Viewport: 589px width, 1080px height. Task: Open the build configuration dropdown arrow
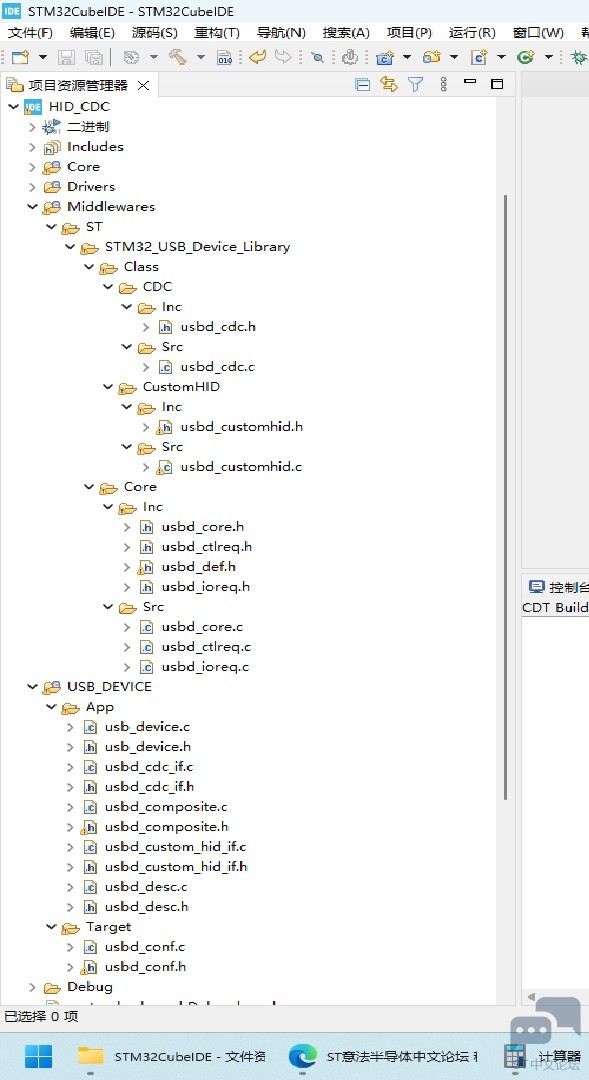[x=154, y=57]
